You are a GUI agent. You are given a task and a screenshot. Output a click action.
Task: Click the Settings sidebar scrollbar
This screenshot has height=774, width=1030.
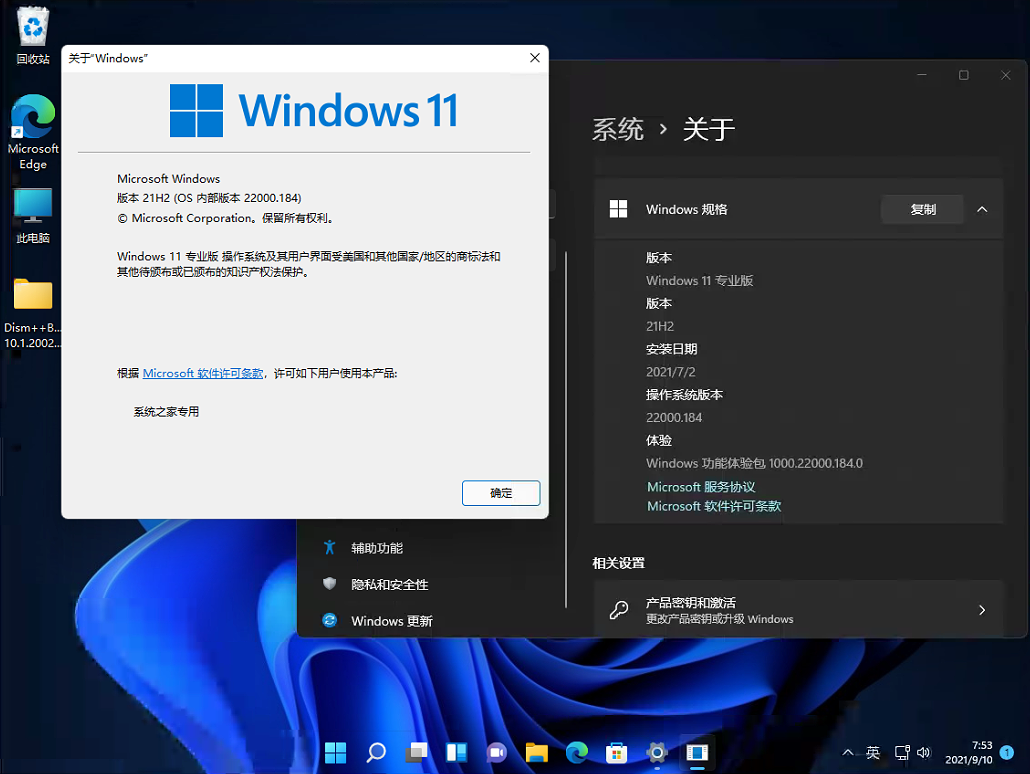pyautogui.click(x=566, y=430)
